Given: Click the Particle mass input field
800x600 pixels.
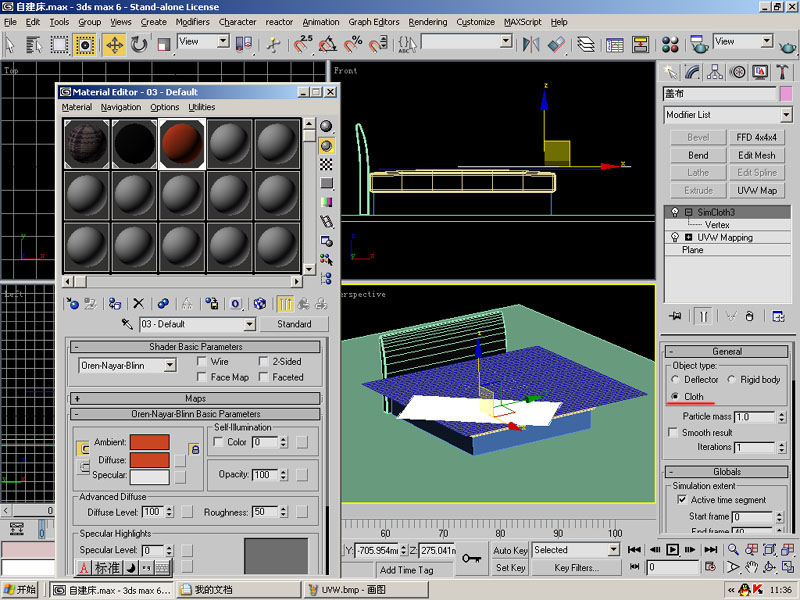Looking at the screenshot, I should pyautogui.click(x=755, y=417).
